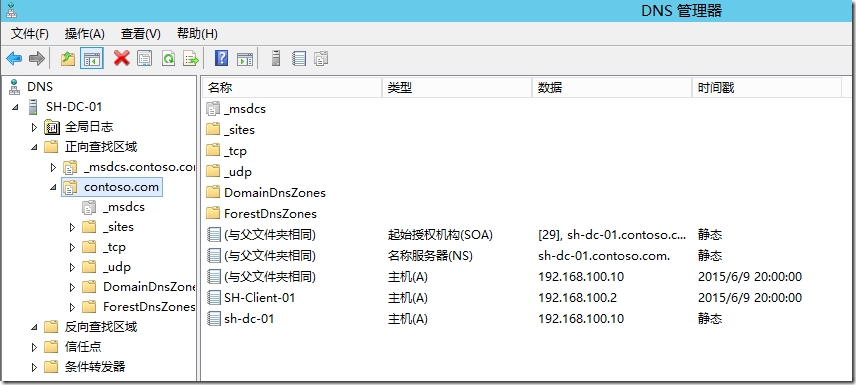856x385 pixels.
Task: Select the sh-dc-01 host record icon
Action: (215, 318)
